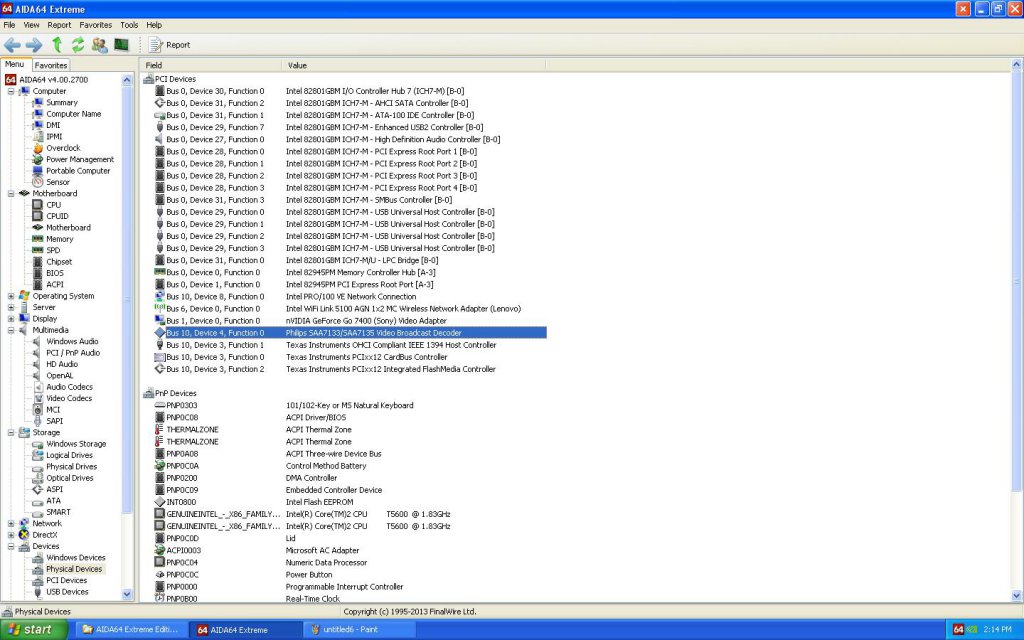Viewport: 1024px width, 640px height.
Task: Click the Windows Start button
Action: pyautogui.click(x=33, y=630)
